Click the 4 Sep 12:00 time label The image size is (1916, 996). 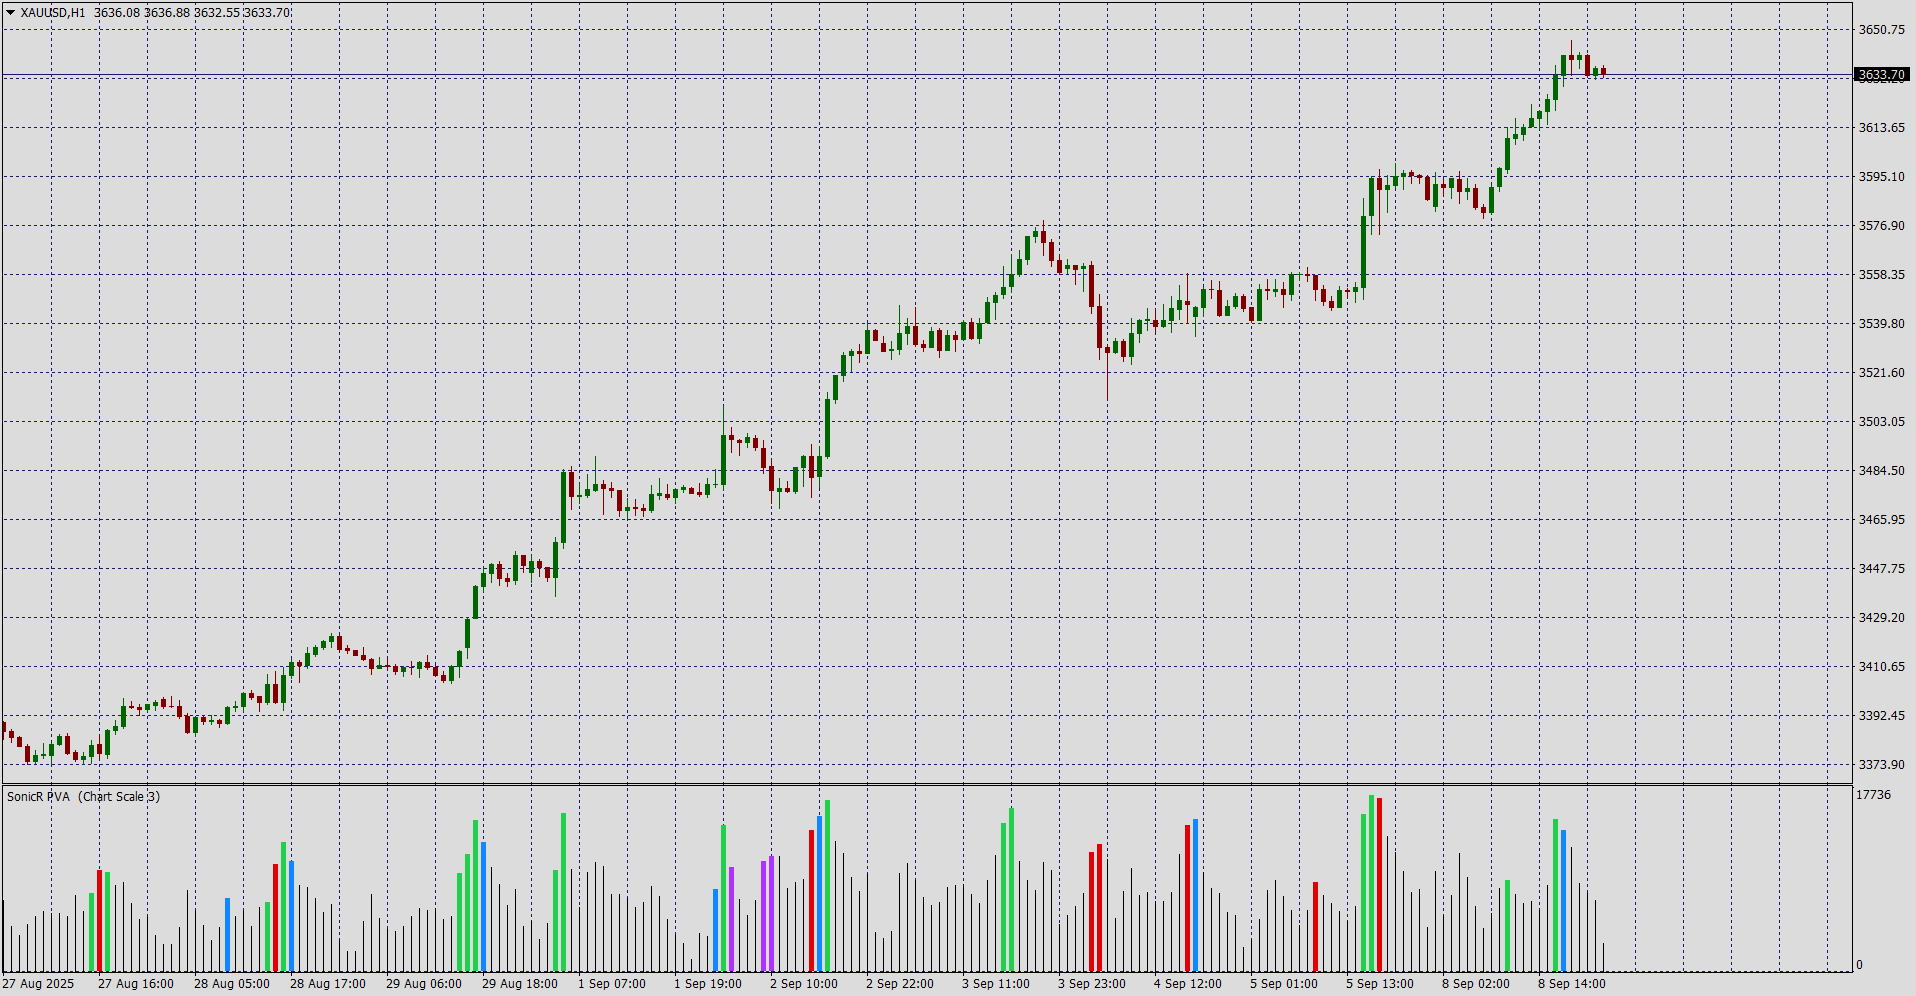coord(1188,984)
